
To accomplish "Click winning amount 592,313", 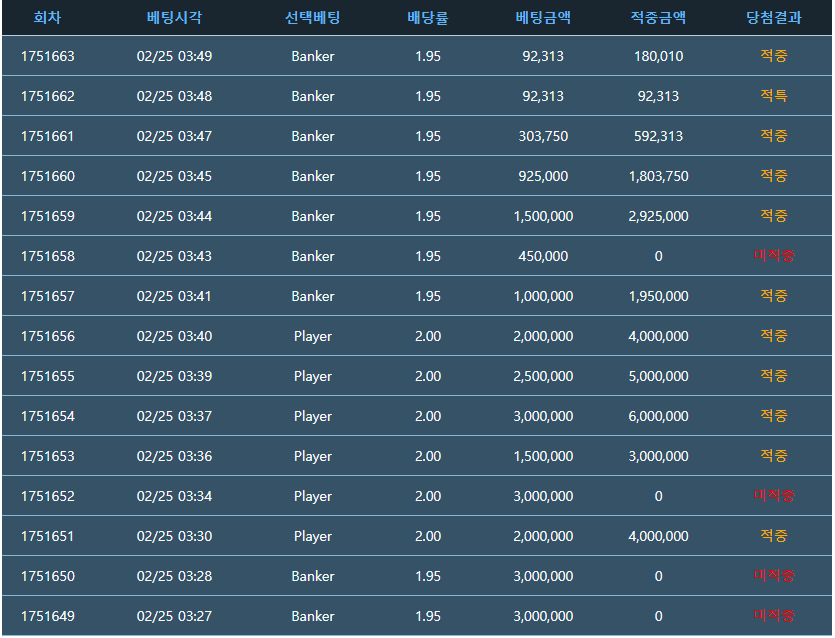I will (x=658, y=136).
